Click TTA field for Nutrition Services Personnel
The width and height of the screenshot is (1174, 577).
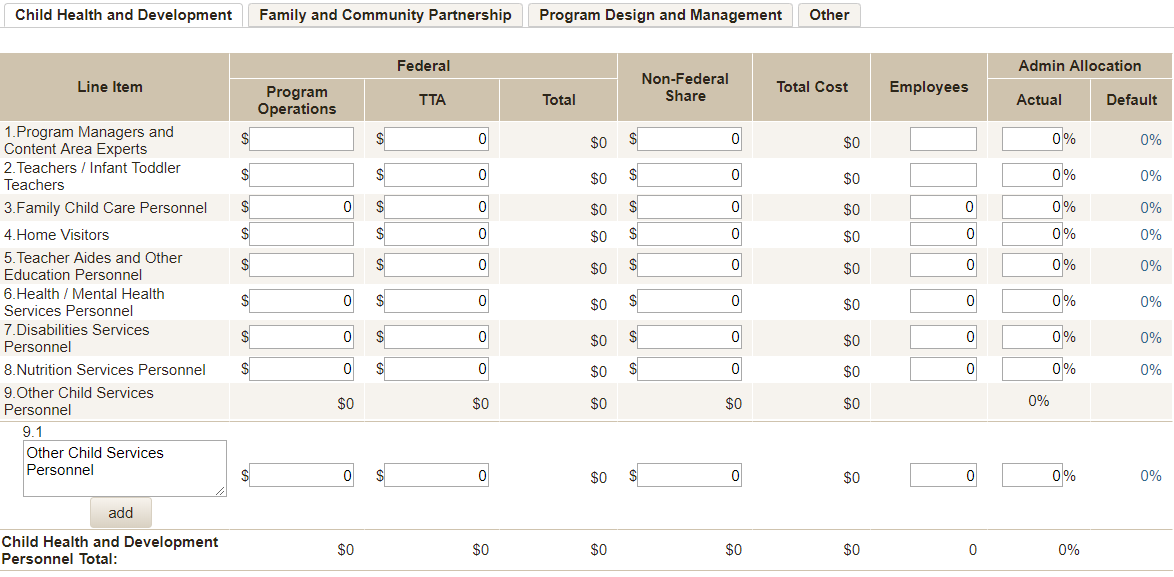[436, 369]
